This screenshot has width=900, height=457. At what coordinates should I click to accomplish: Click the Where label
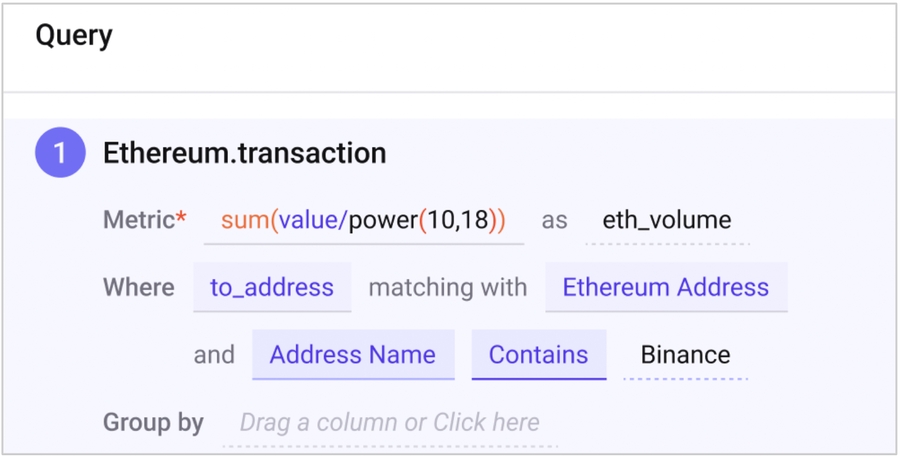(x=139, y=287)
